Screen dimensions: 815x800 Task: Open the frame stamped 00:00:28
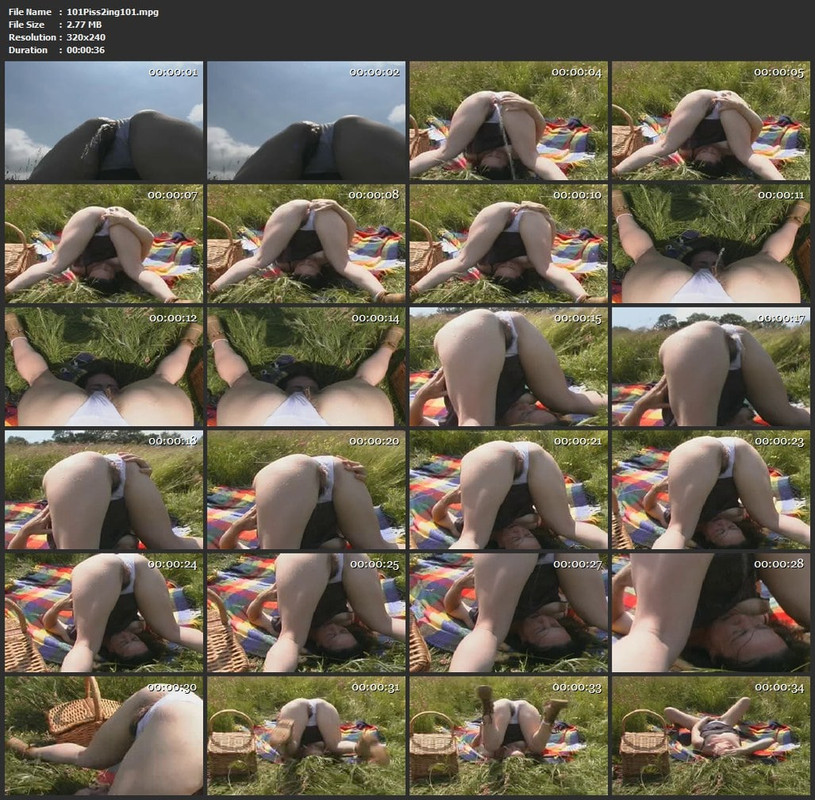(711, 613)
